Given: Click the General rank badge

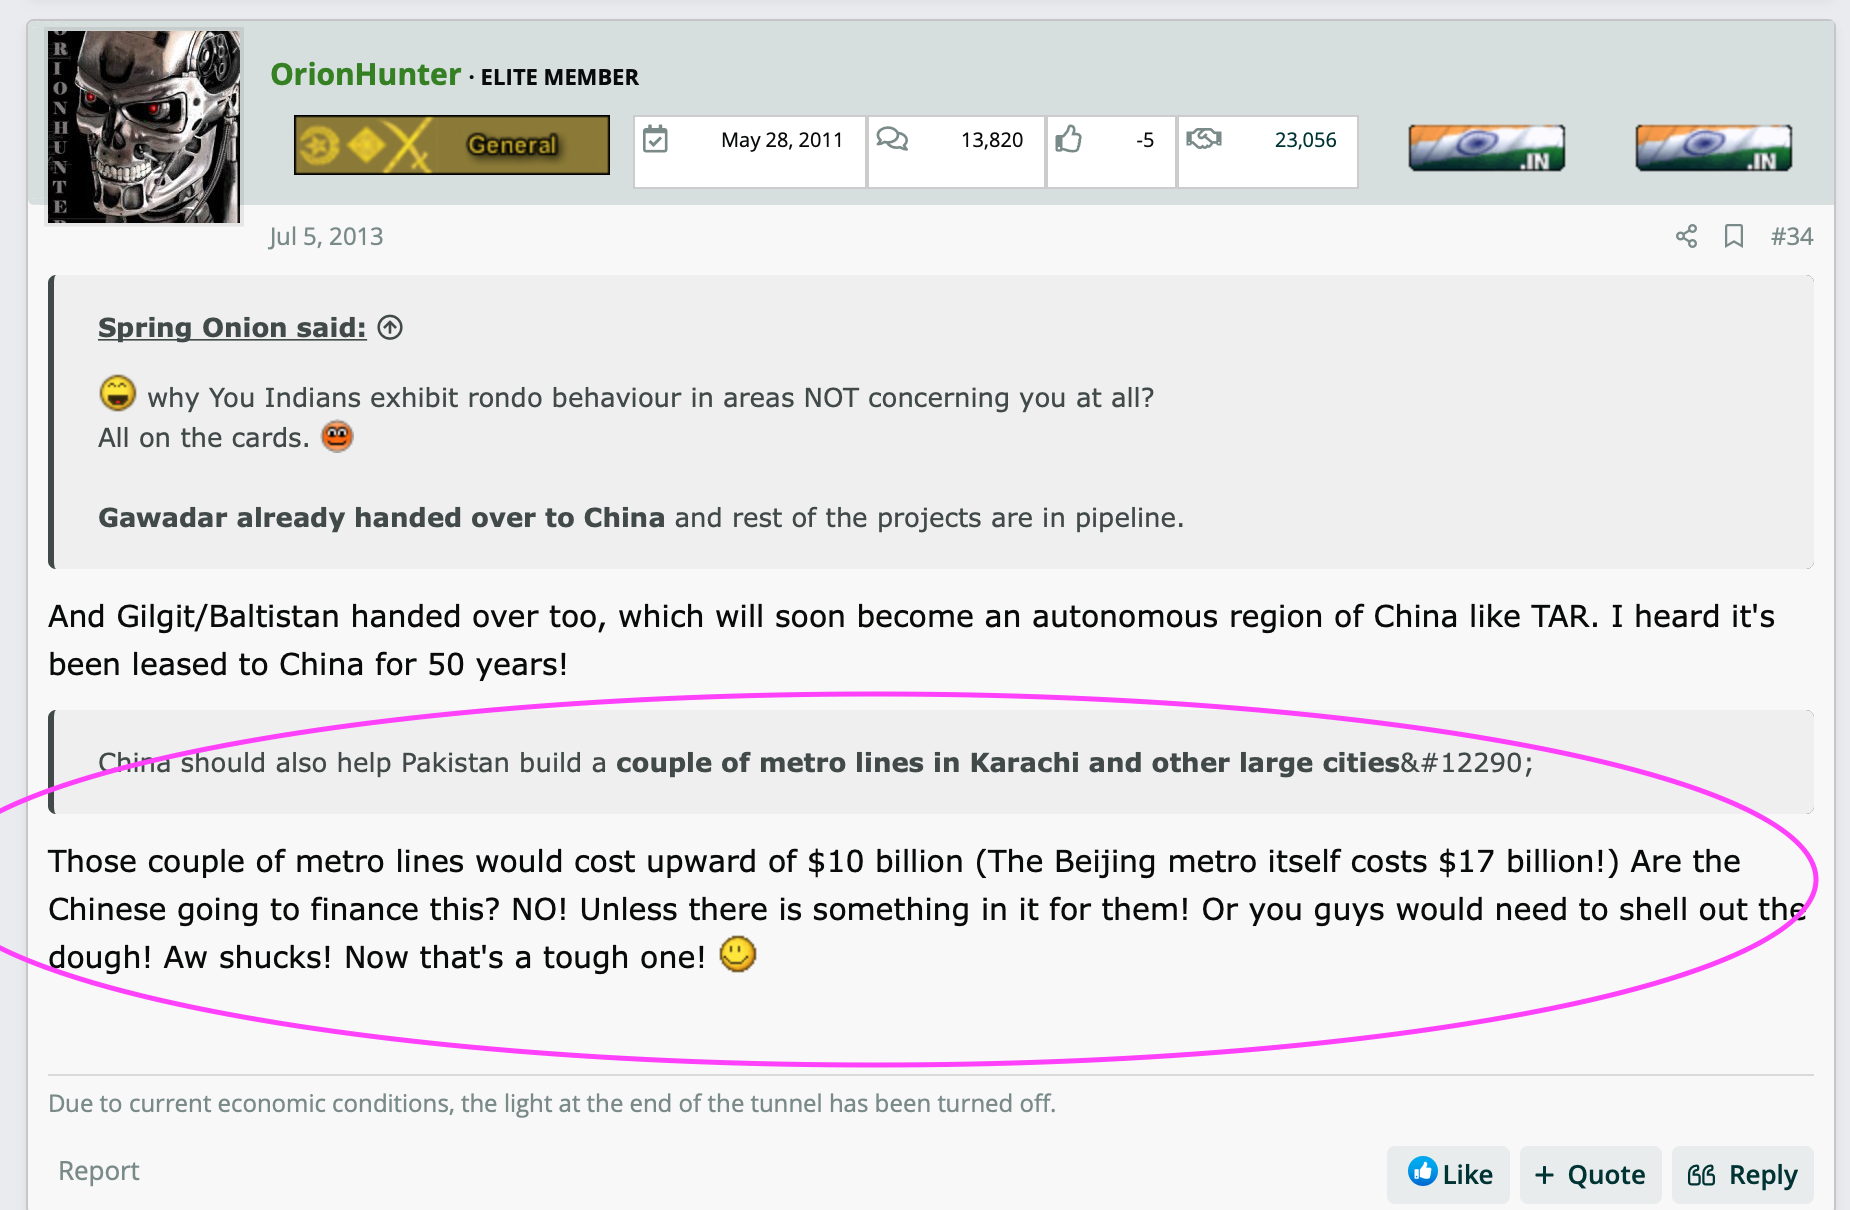Looking at the screenshot, I should [x=451, y=145].
